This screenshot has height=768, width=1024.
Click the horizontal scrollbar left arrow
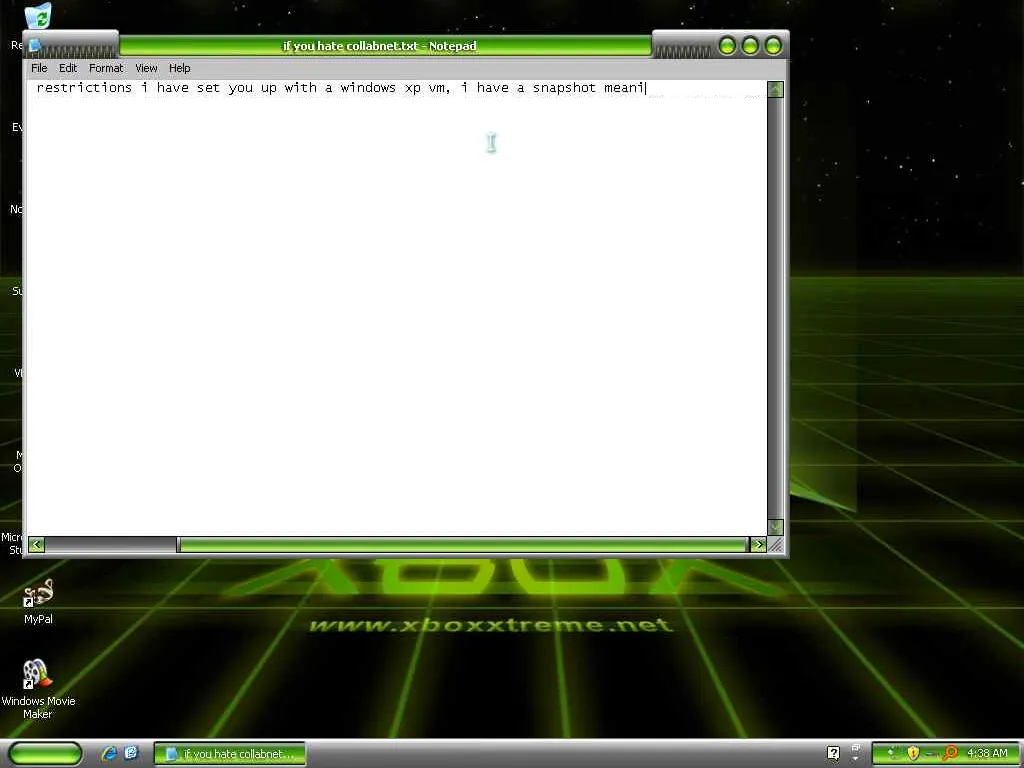(x=37, y=545)
